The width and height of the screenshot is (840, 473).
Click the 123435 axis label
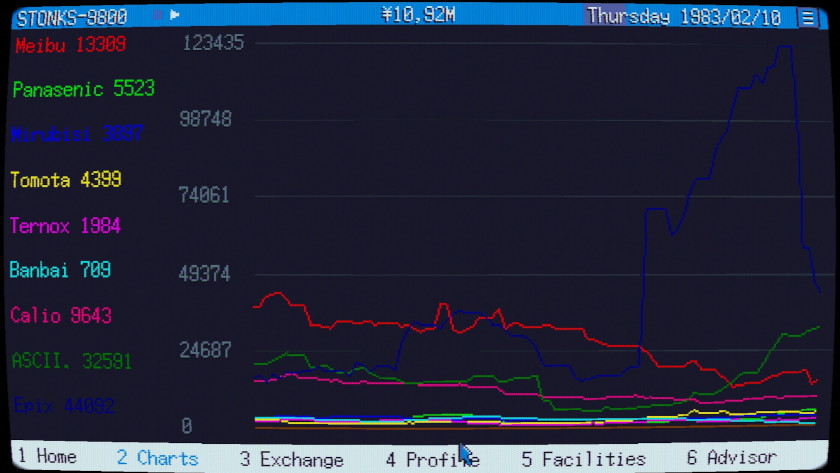213,42
